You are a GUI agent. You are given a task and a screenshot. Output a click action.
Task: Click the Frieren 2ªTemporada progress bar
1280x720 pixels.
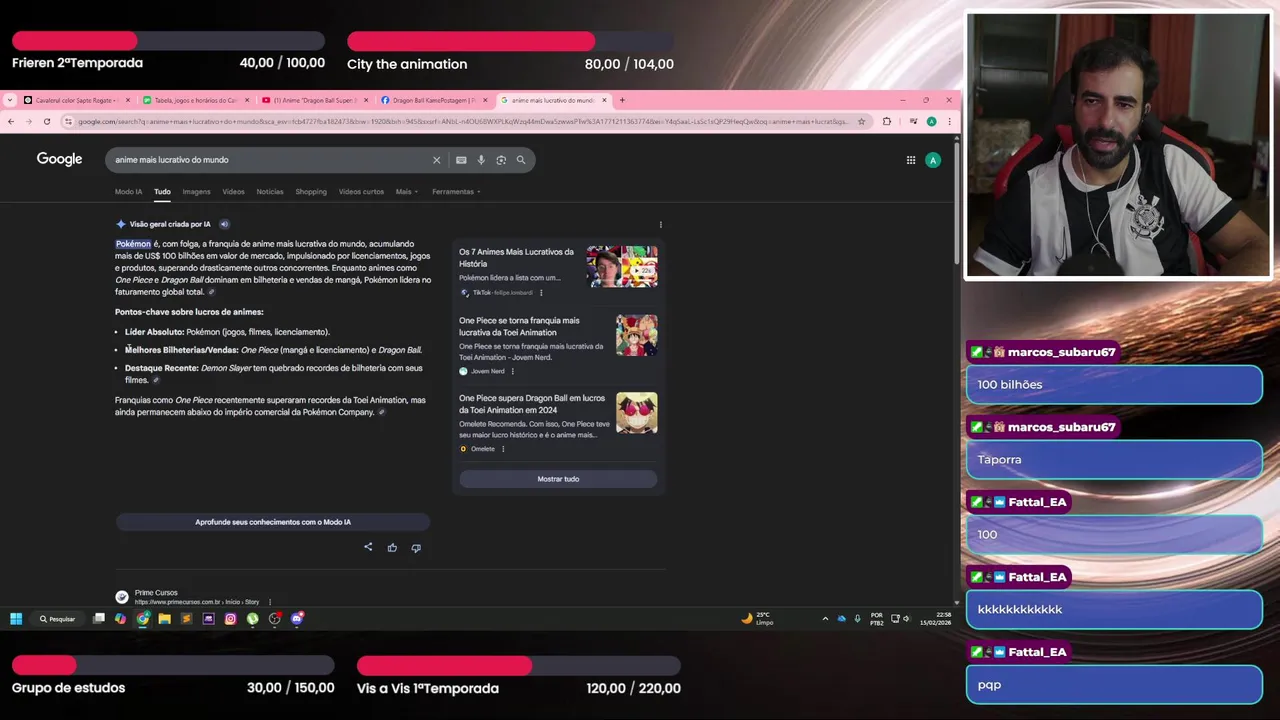[x=168, y=41]
